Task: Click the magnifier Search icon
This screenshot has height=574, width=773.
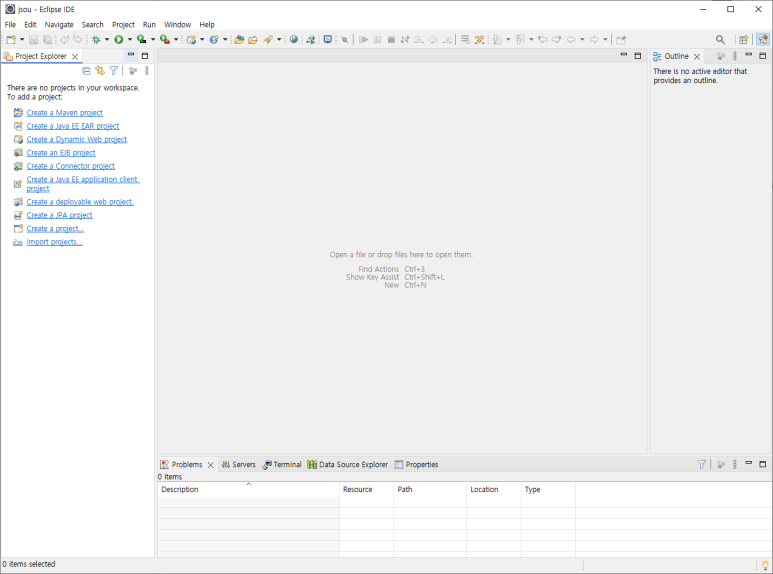Action: tap(720, 39)
